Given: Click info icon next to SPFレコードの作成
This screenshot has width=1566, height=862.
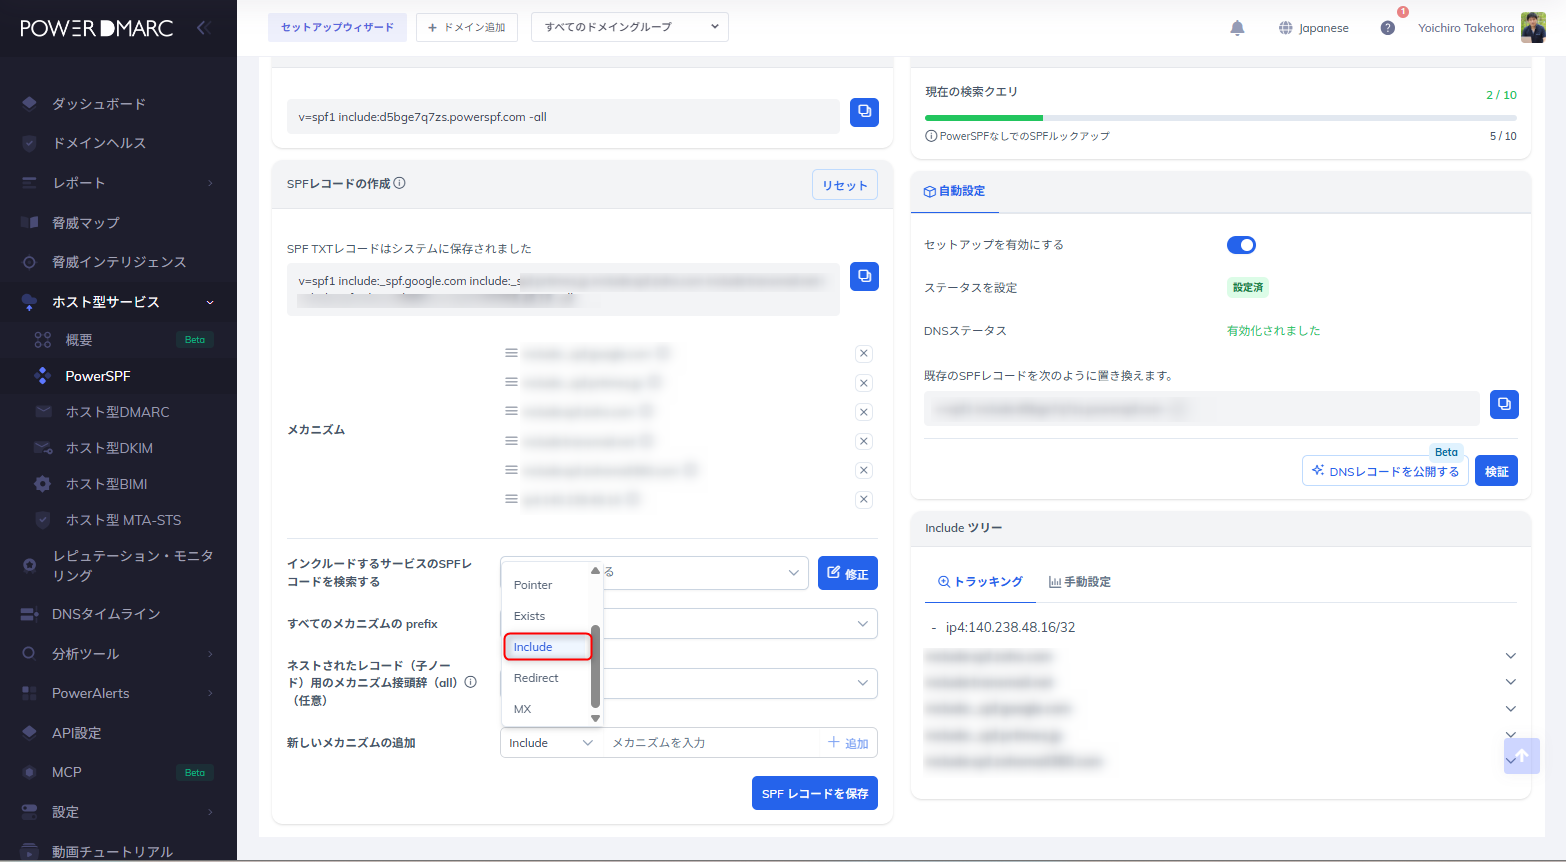Looking at the screenshot, I should pos(400,183).
